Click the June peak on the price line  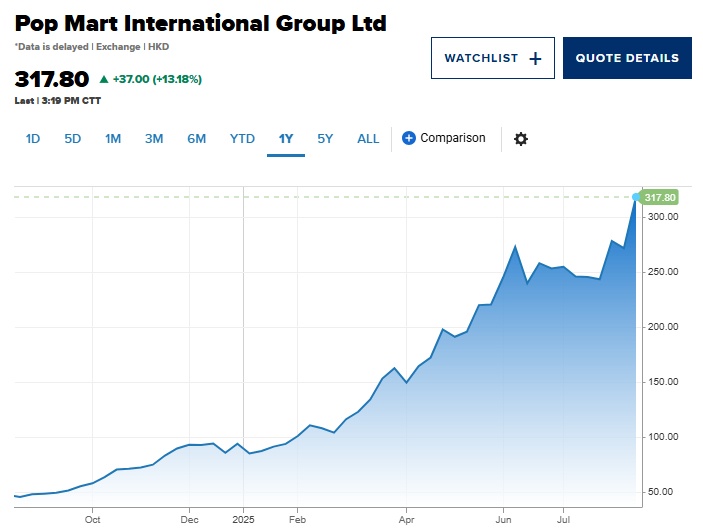[x=515, y=246]
